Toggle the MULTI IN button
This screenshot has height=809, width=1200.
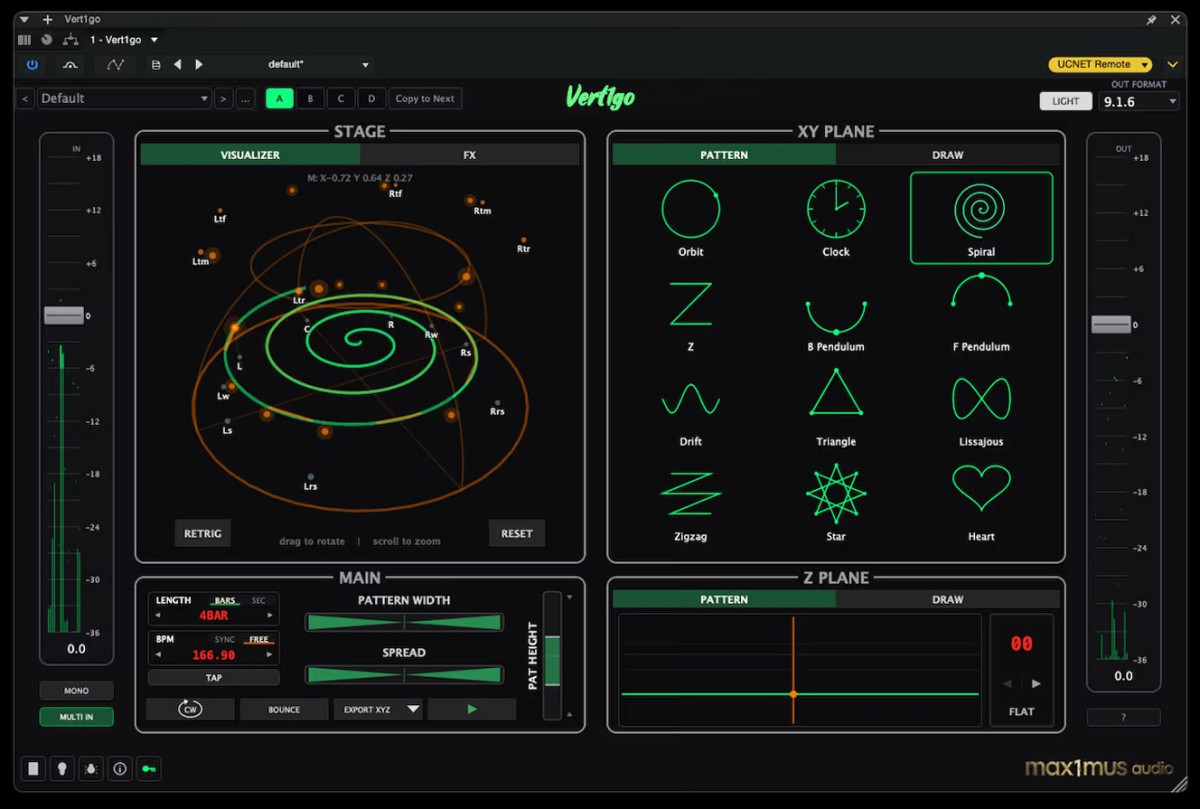pos(76,717)
